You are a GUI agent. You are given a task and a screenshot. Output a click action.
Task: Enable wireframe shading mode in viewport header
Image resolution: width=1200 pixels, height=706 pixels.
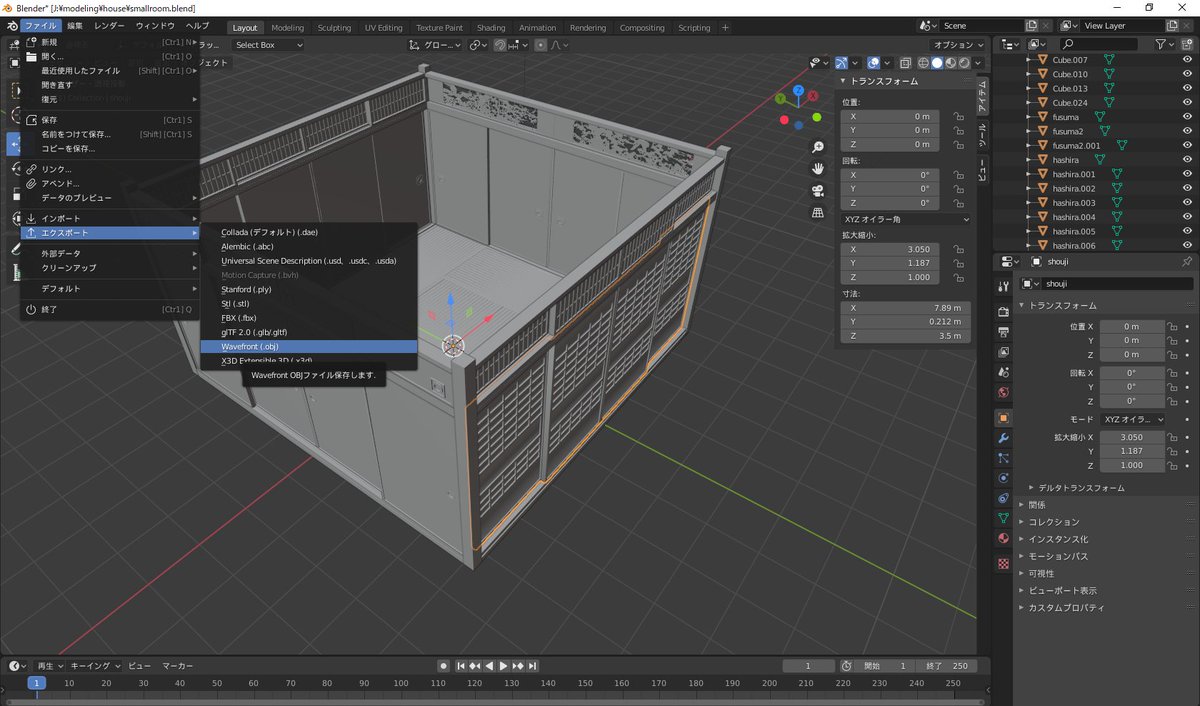click(923, 62)
